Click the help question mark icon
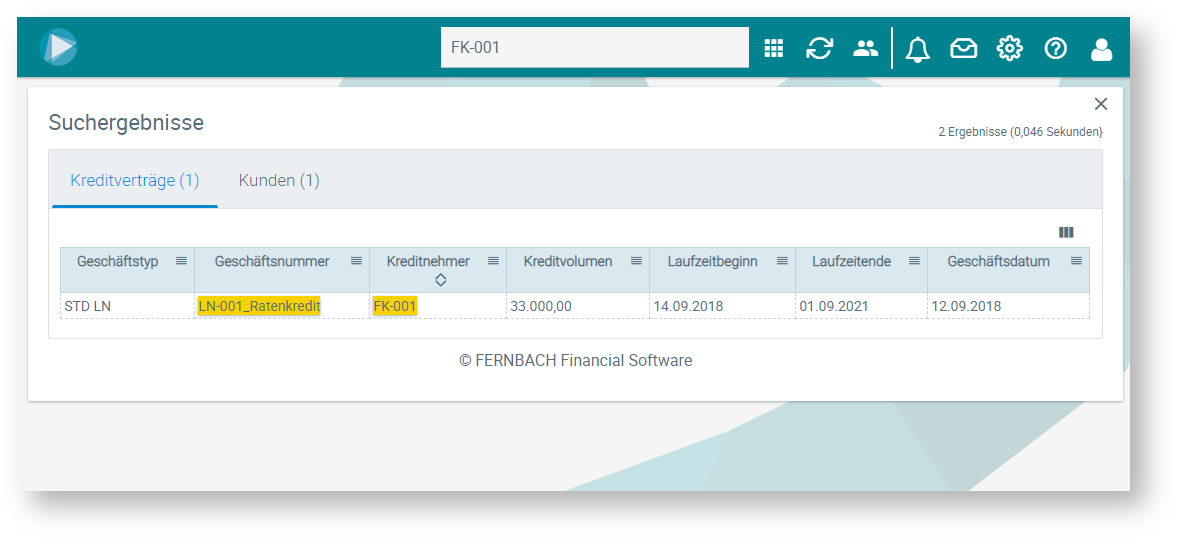This screenshot has height=539, width=1178. 1055,48
